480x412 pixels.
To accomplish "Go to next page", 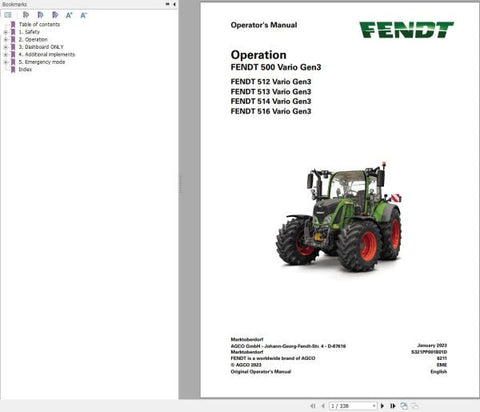I will tap(382, 406).
